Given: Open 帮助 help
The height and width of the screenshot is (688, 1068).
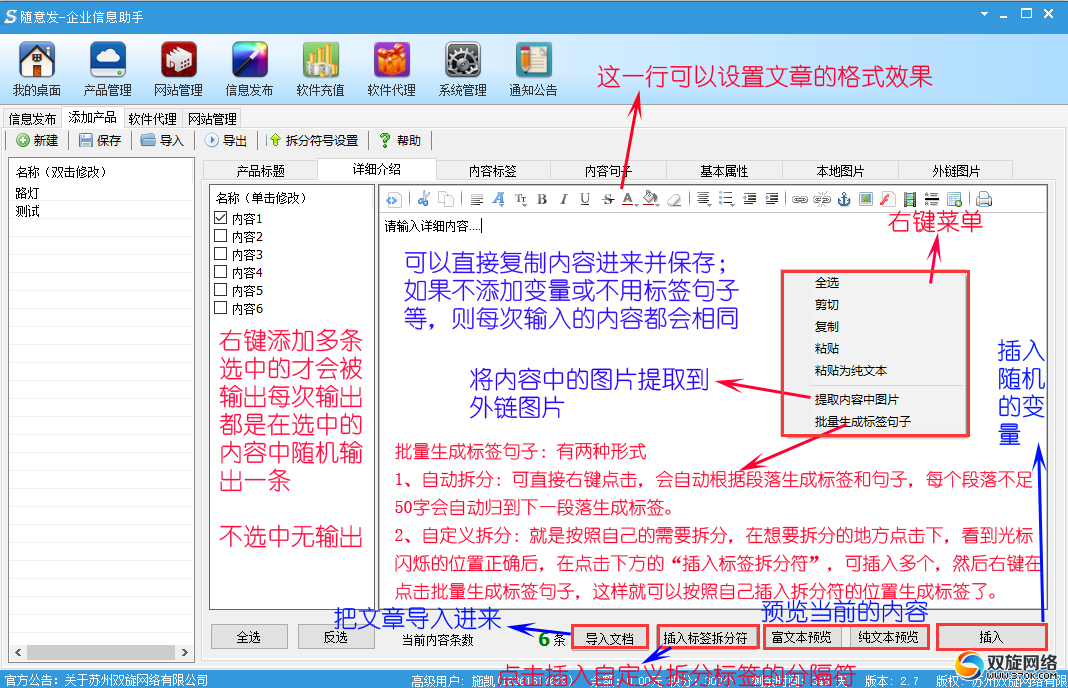Looking at the screenshot, I should pos(400,140).
